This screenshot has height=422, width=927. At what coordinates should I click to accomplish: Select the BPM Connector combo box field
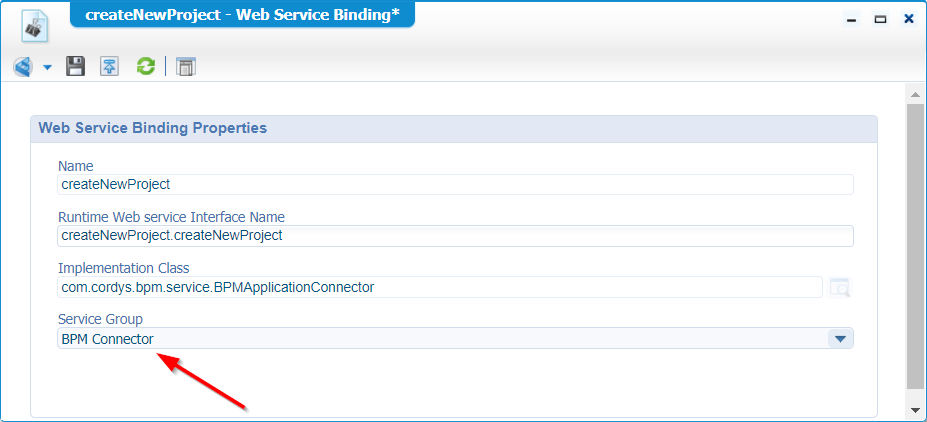[455, 339]
